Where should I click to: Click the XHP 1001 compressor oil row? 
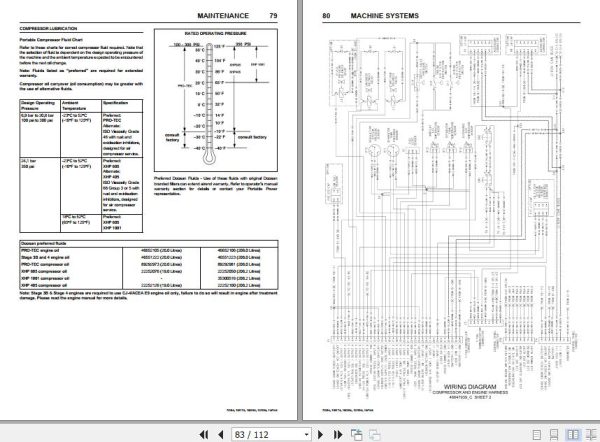(x=149, y=278)
